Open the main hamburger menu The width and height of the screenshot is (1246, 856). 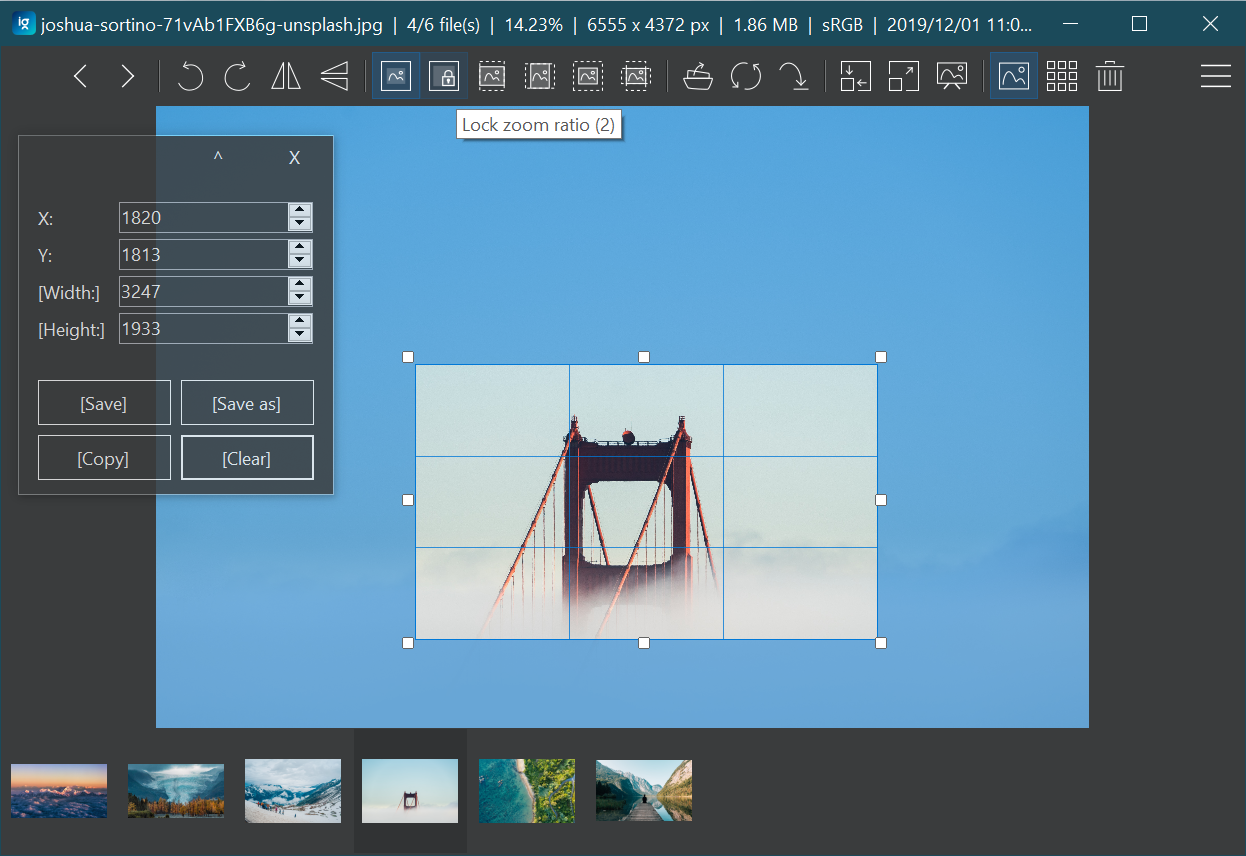1215,76
